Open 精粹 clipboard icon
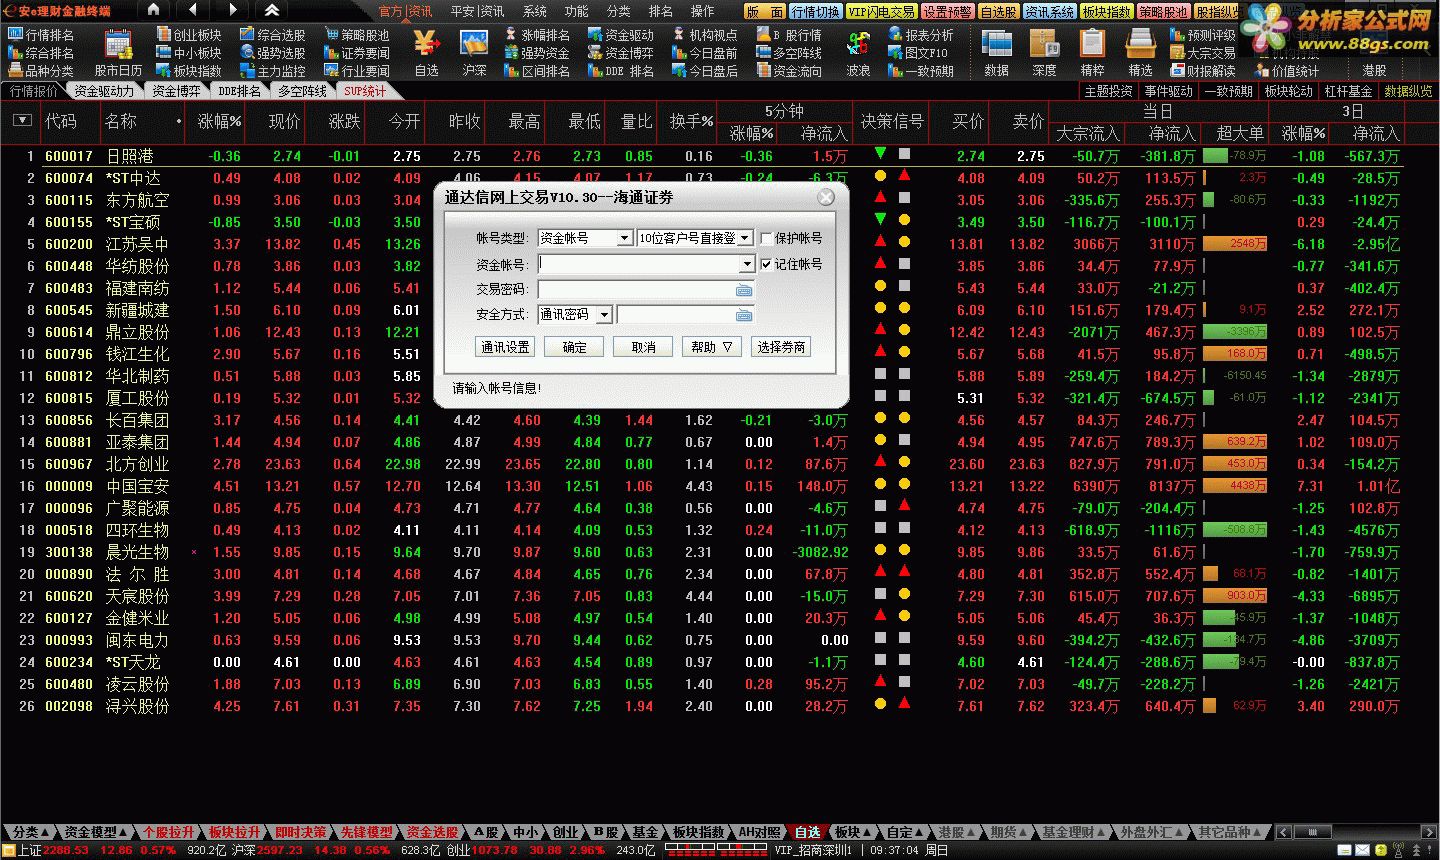Screen dimensions: 1440x860 point(1092,54)
